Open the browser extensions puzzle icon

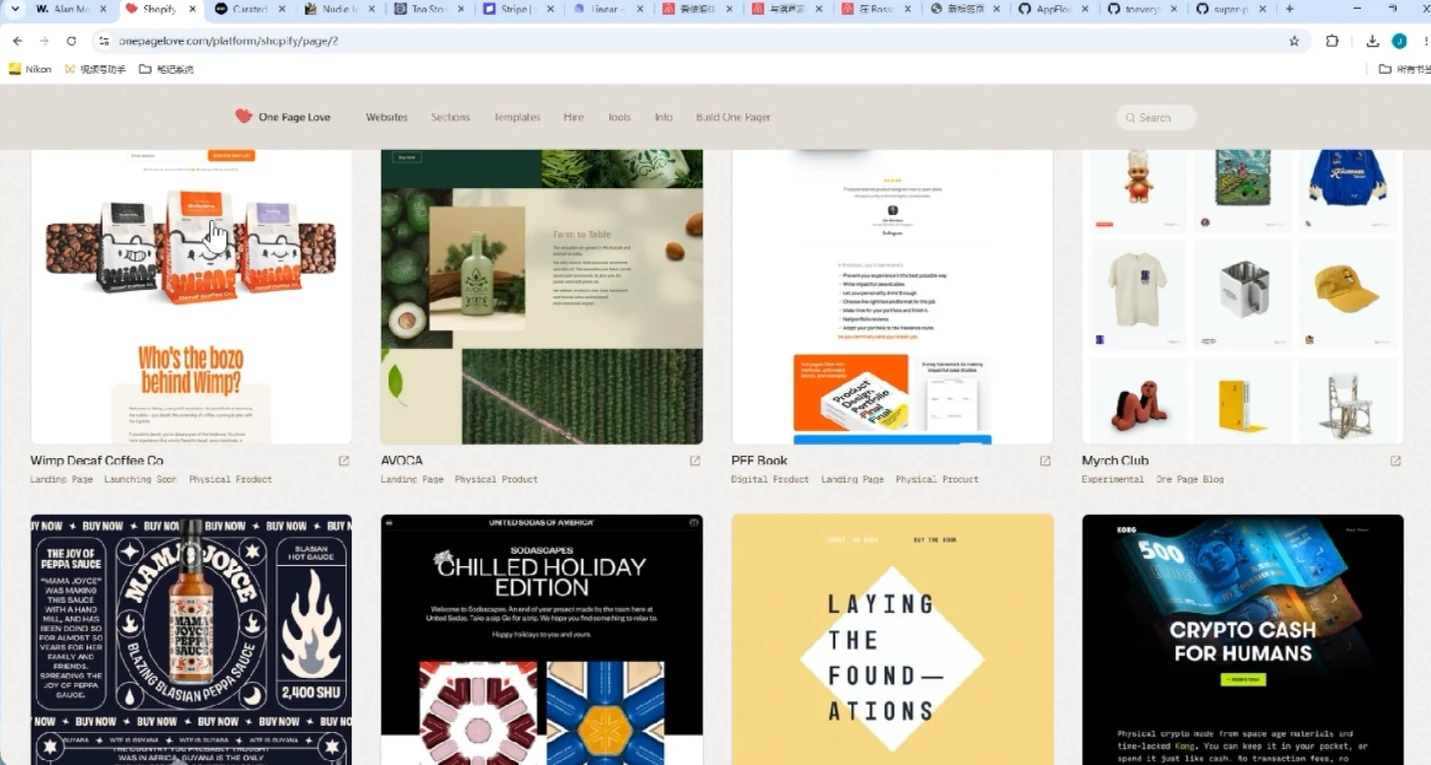pos(1332,41)
